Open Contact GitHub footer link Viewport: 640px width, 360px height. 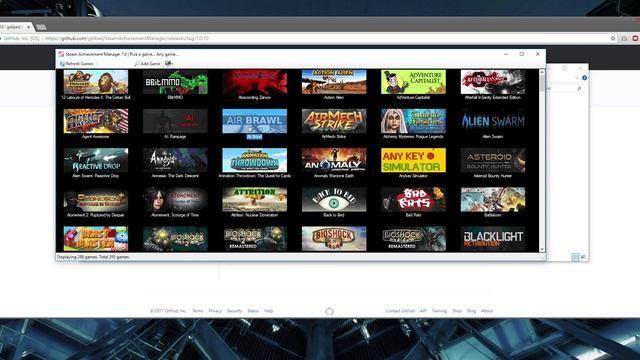click(400, 311)
